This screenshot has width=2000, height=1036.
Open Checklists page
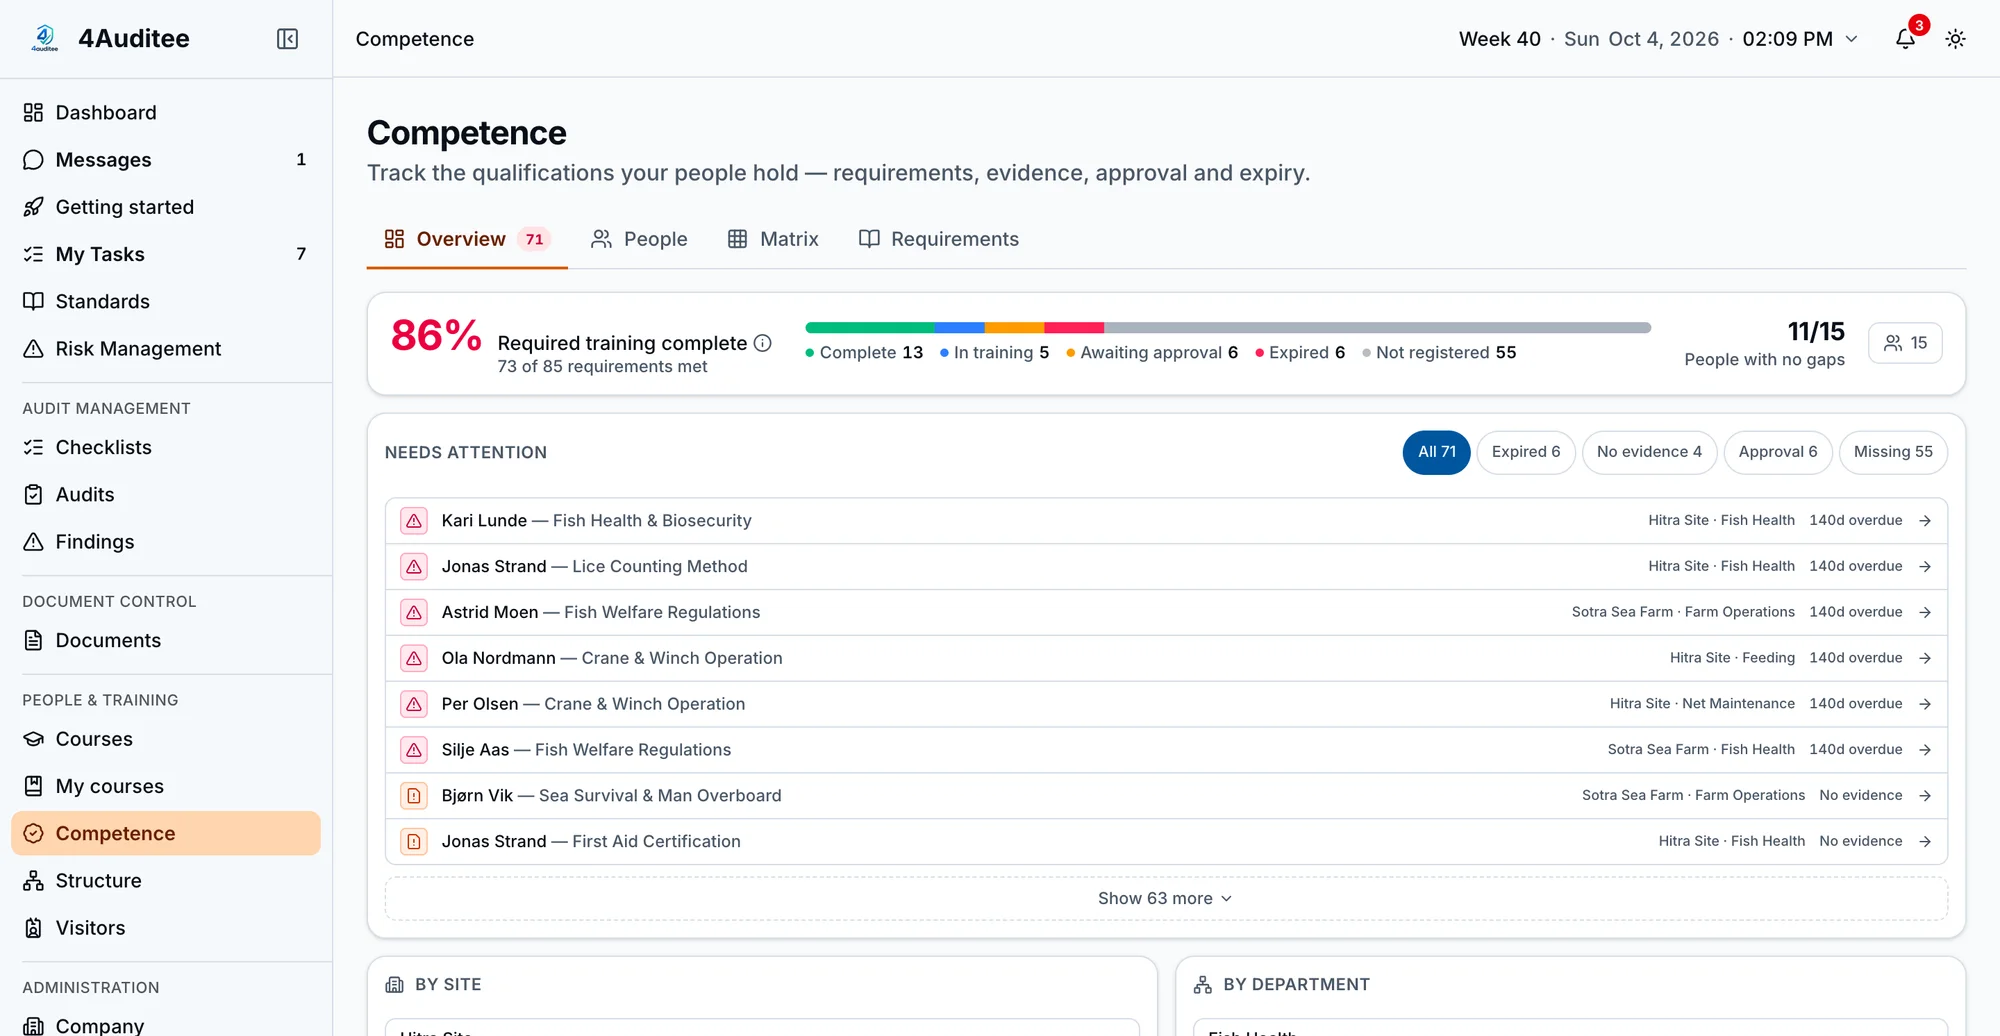166,447
